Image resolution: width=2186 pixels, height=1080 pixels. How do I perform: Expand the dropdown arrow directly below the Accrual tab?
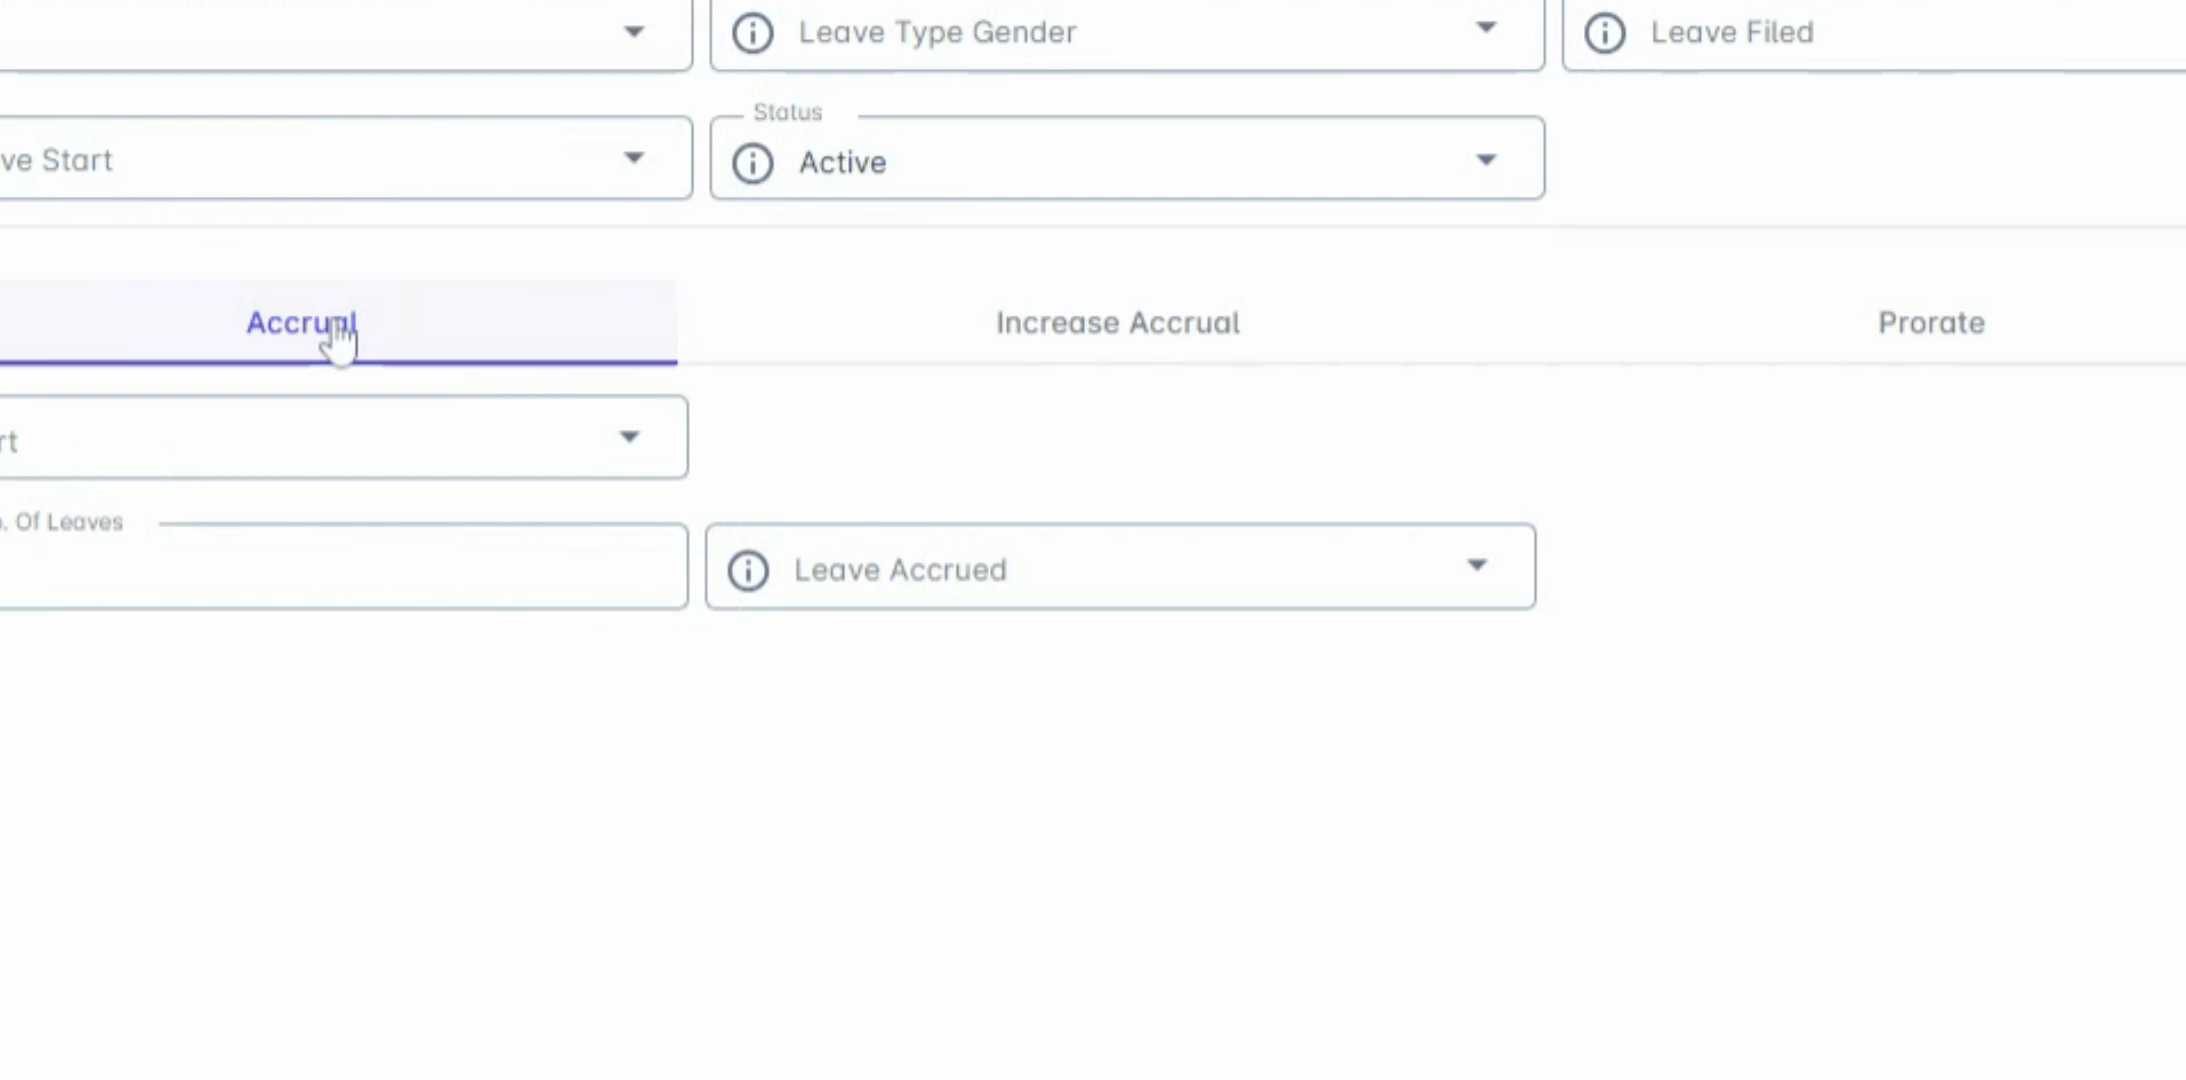(629, 437)
